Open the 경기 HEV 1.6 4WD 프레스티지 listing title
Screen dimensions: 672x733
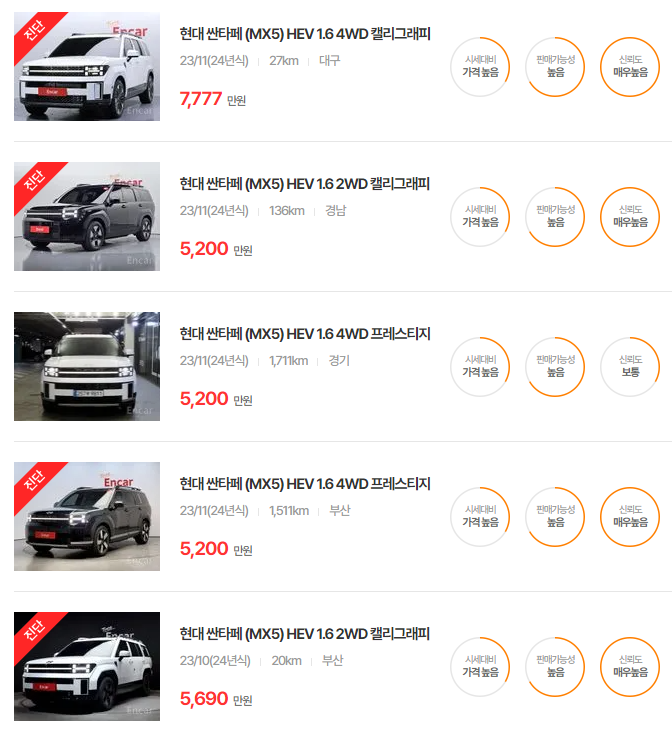pos(305,334)
